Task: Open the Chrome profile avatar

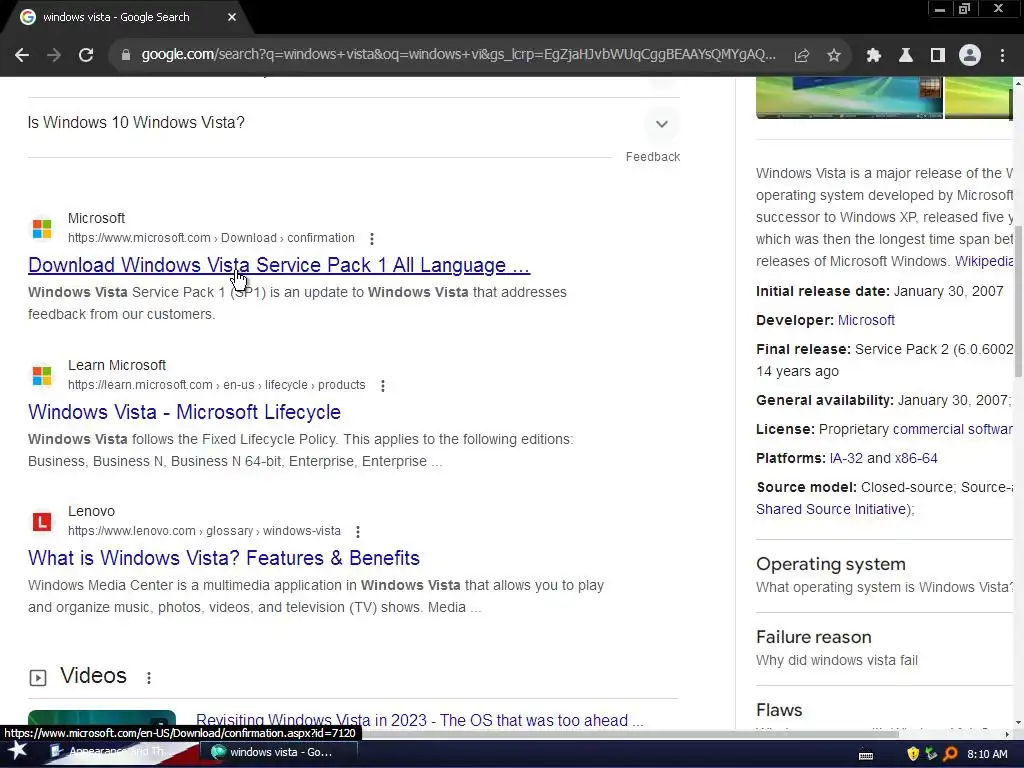Action: coord(970,56)
